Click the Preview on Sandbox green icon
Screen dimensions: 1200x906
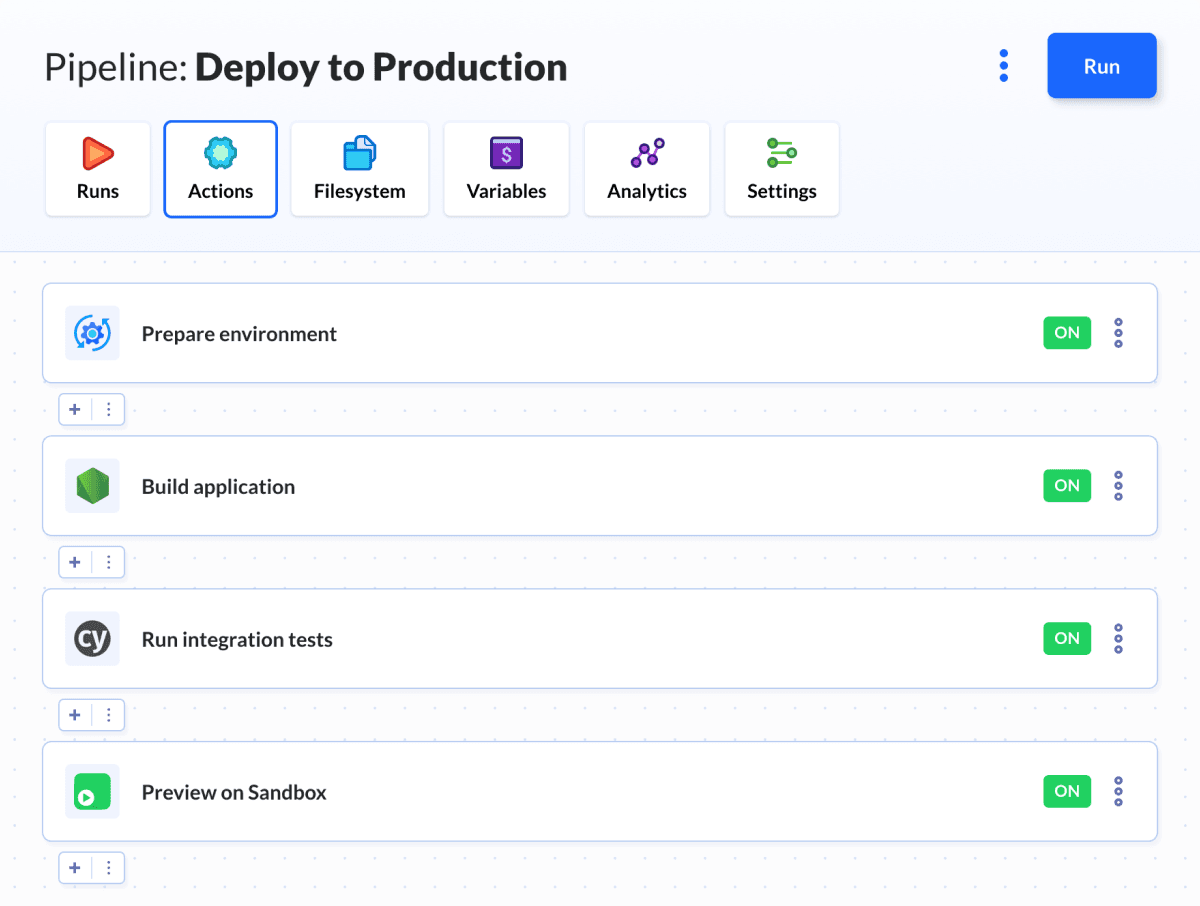[92, 792]
